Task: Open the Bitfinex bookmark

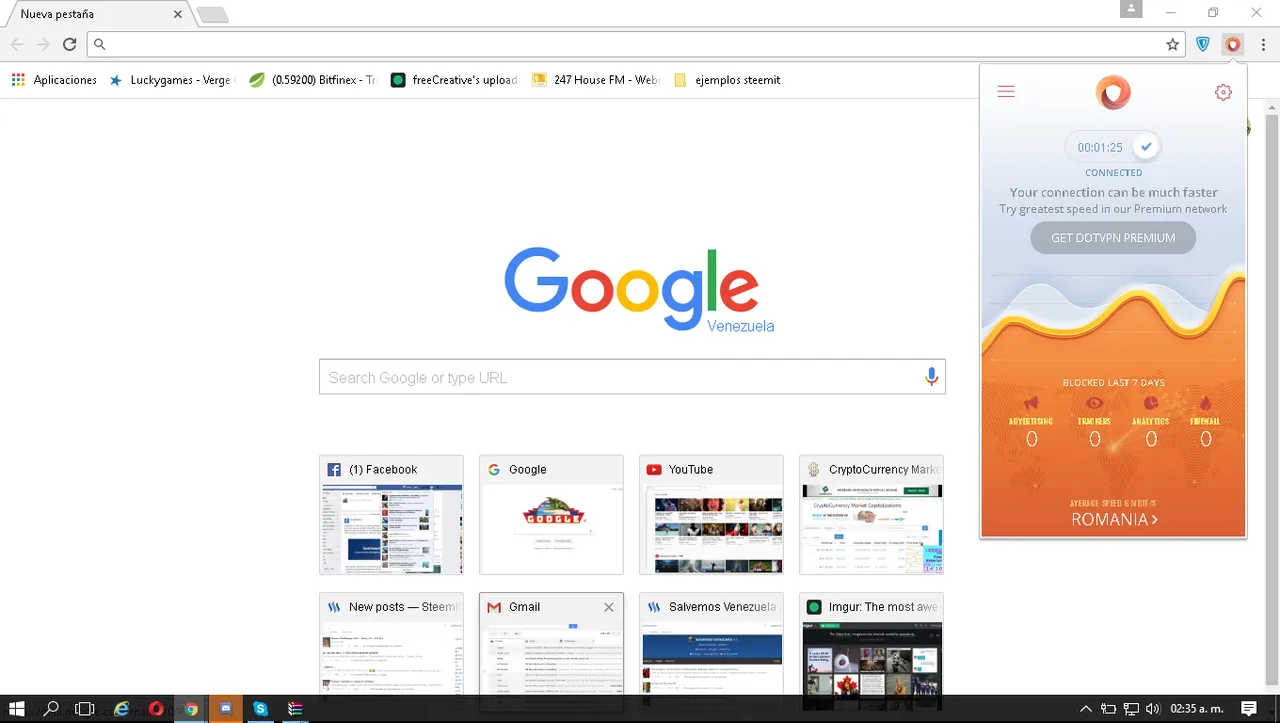Action: click(x=312, y=80)
